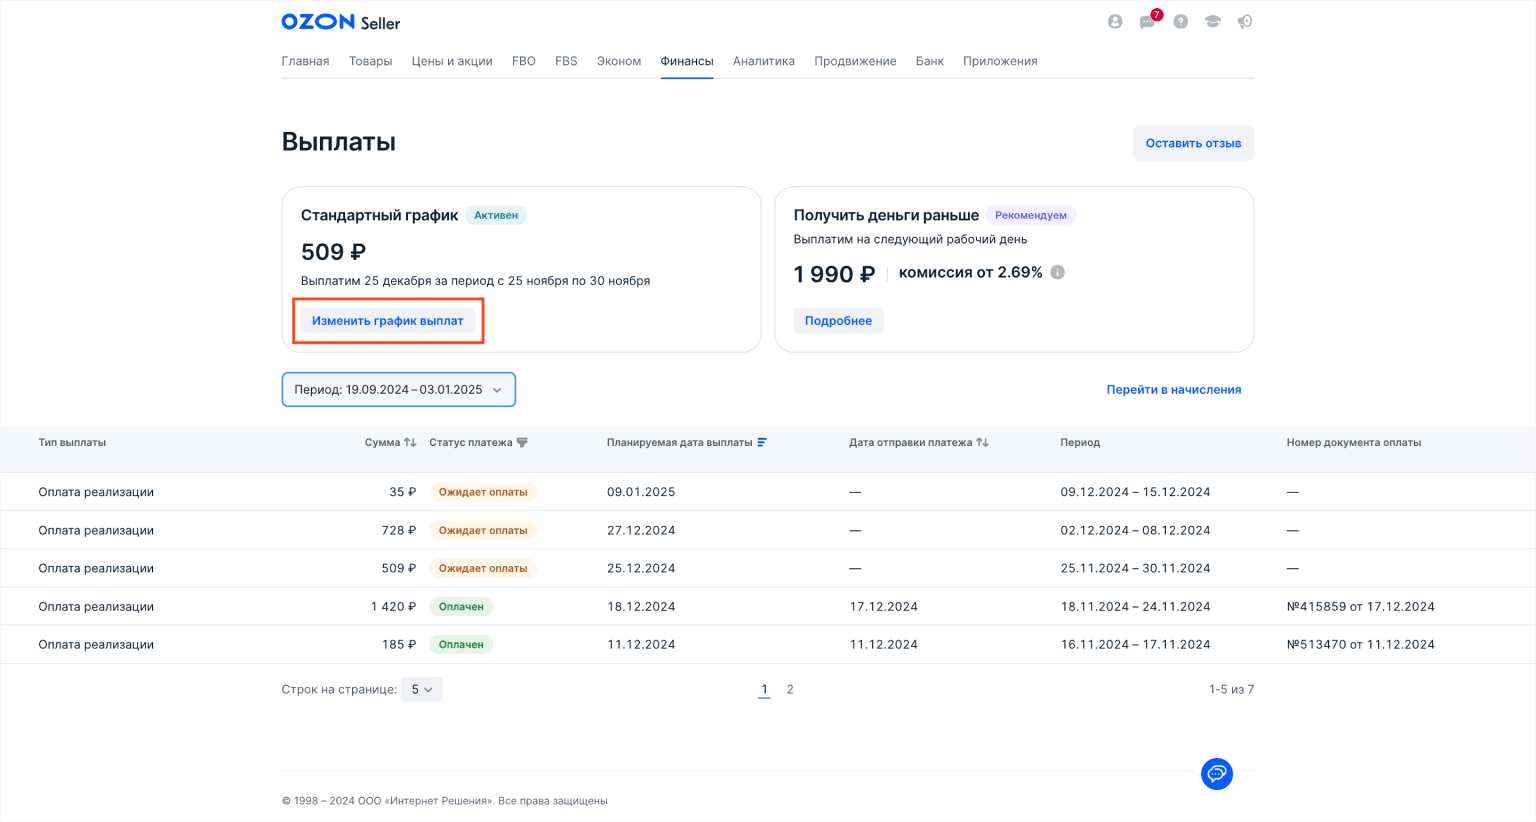Click the Рекомендуем badge
Image resolution: width=1536 pixels, height=822 pixels.
coord(1031,215)
